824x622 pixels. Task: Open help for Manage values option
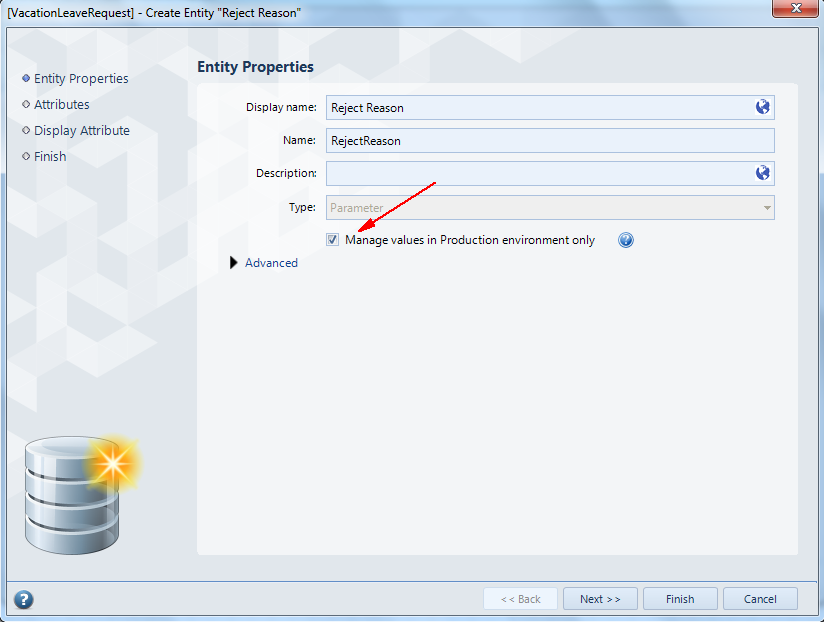click(625, 240)
